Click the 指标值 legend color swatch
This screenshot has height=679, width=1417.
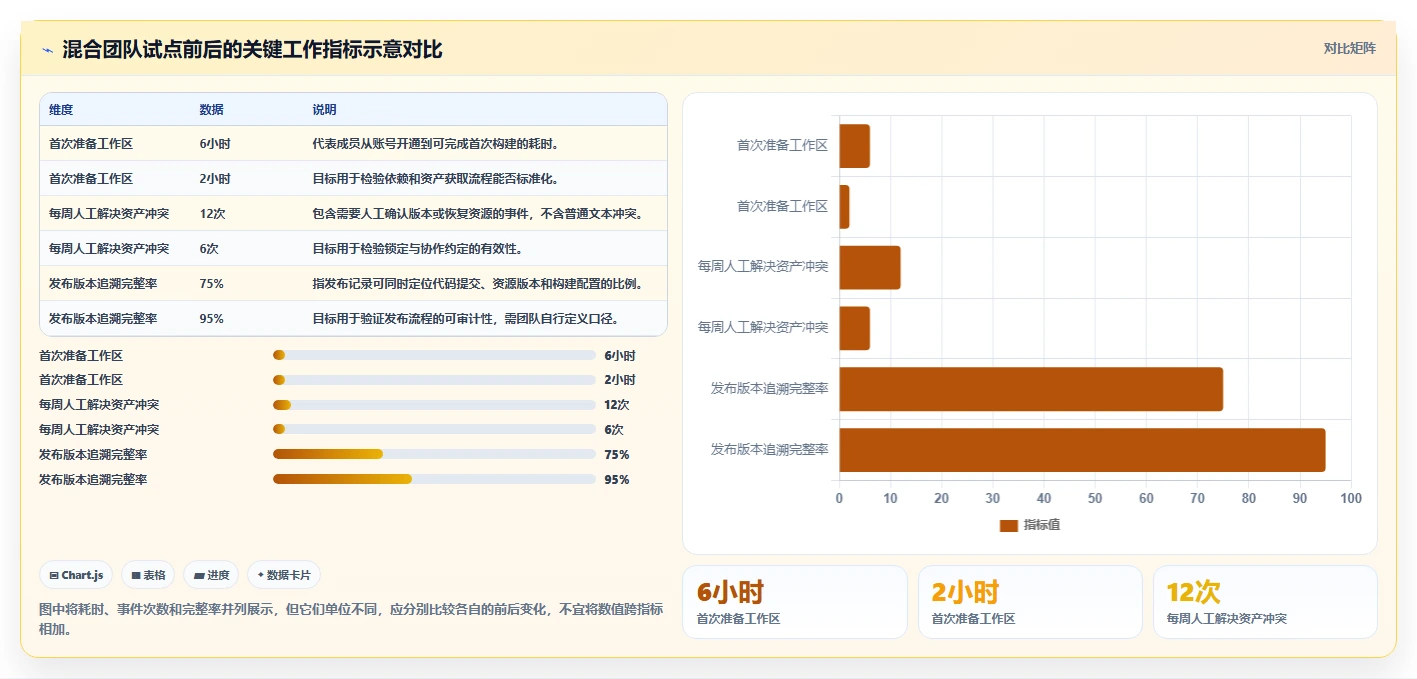tap(1008, 525)
